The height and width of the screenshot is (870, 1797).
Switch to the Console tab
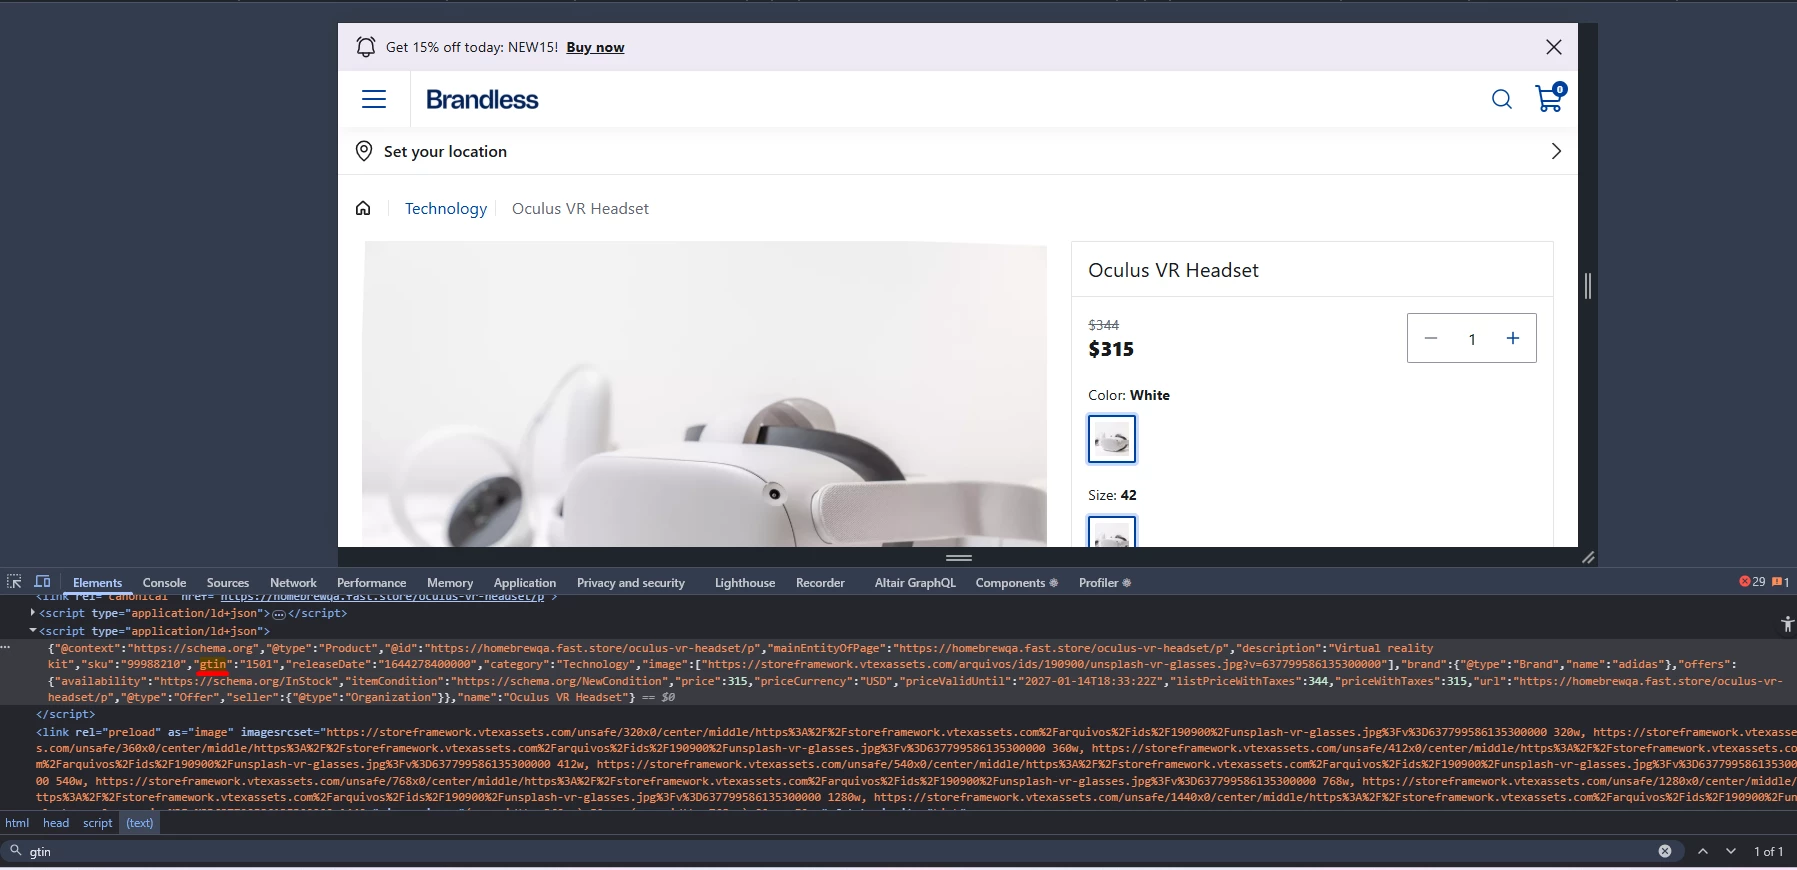click(x=164, y=583)
